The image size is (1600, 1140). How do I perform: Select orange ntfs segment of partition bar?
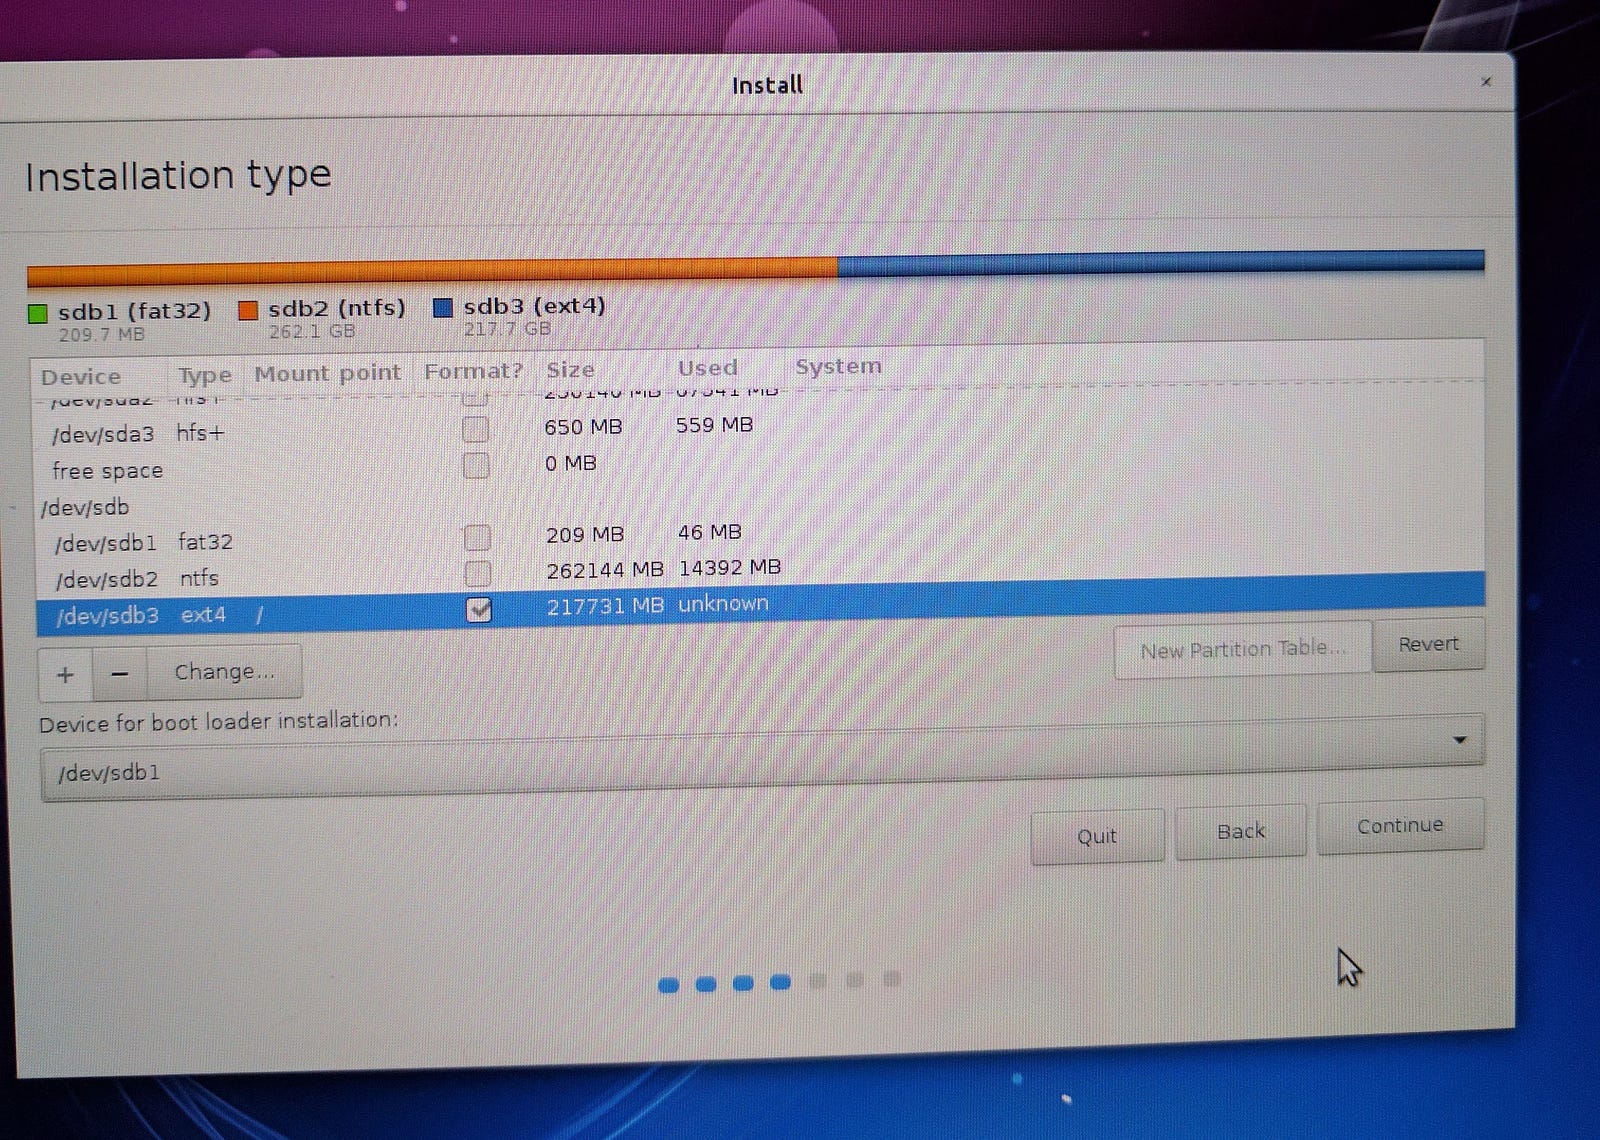(434, 271)
